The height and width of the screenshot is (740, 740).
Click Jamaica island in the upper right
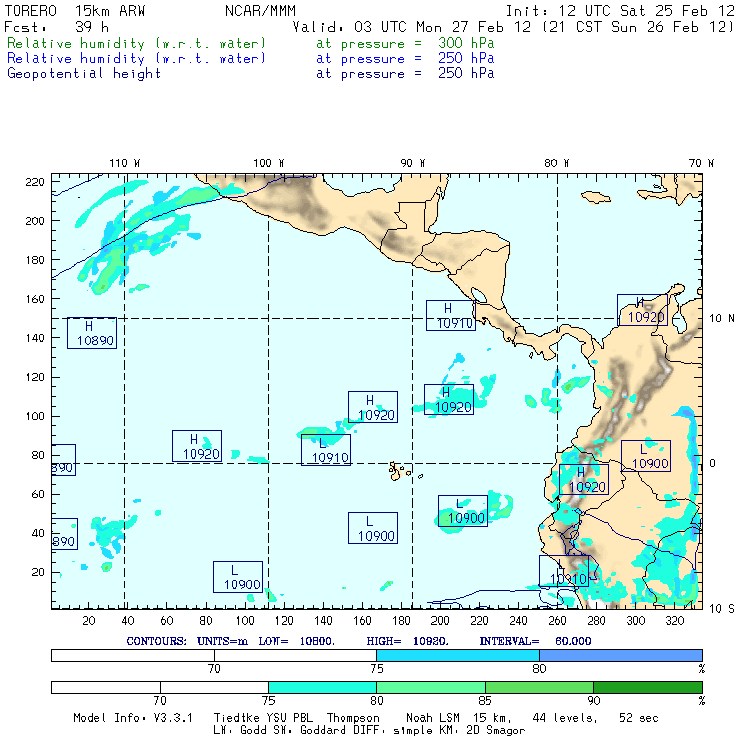pyautogui.click(x=596, y=197)
